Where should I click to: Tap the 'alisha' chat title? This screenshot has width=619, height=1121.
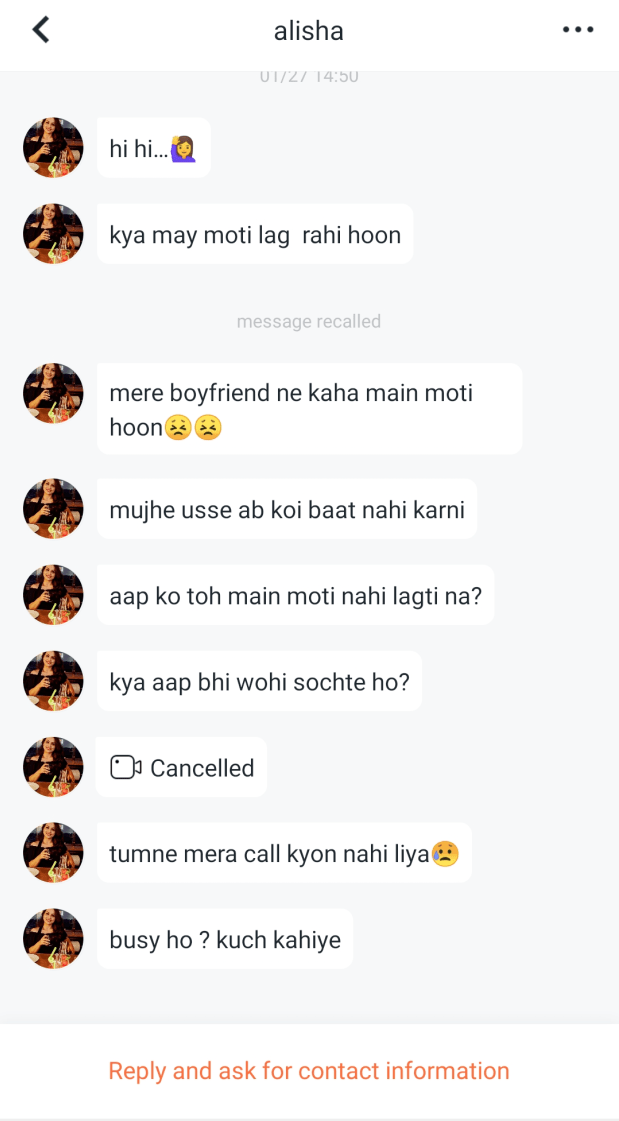click(x=309, y=31)
